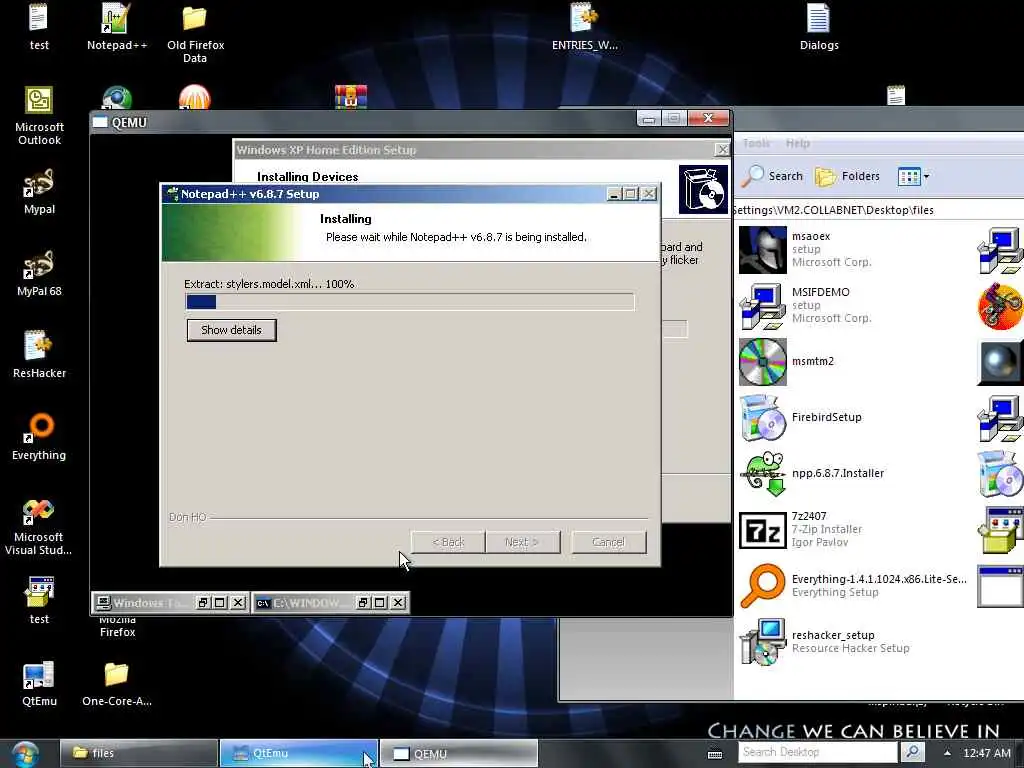1024x768 pixels.
Task: Toggle Folders pane in Explorer toolbar
Action: (x=847, y=176)
